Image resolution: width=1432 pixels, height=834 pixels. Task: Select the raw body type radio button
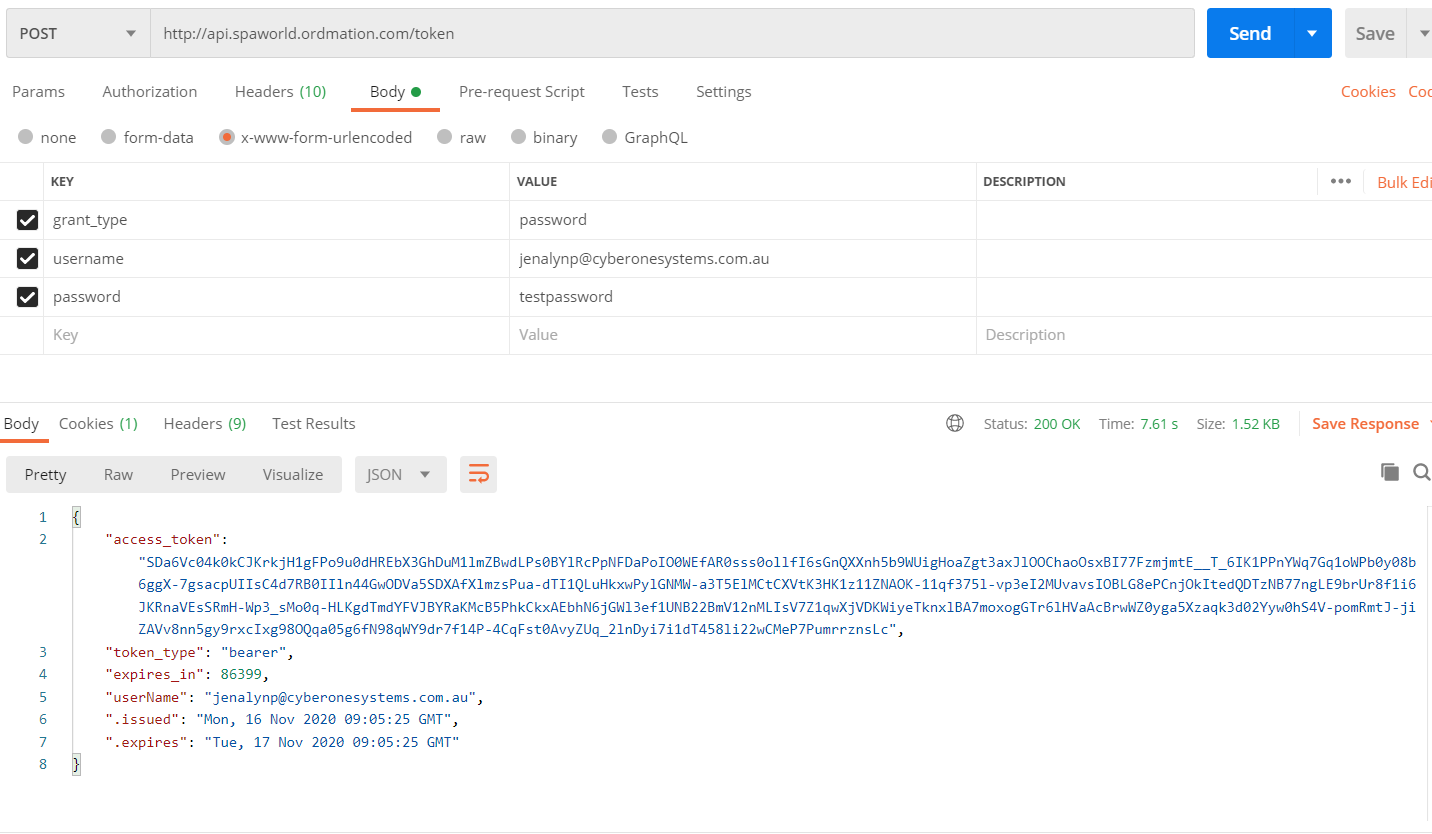coord(445,138)
